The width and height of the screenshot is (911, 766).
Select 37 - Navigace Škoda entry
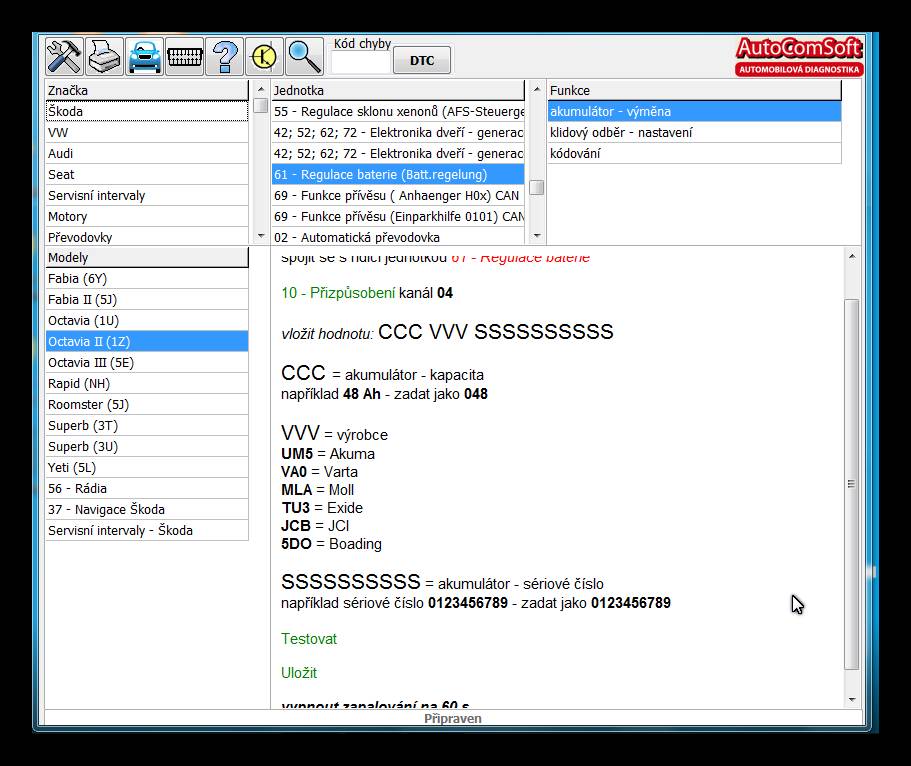pyautogui.click(x=147, y=509)
